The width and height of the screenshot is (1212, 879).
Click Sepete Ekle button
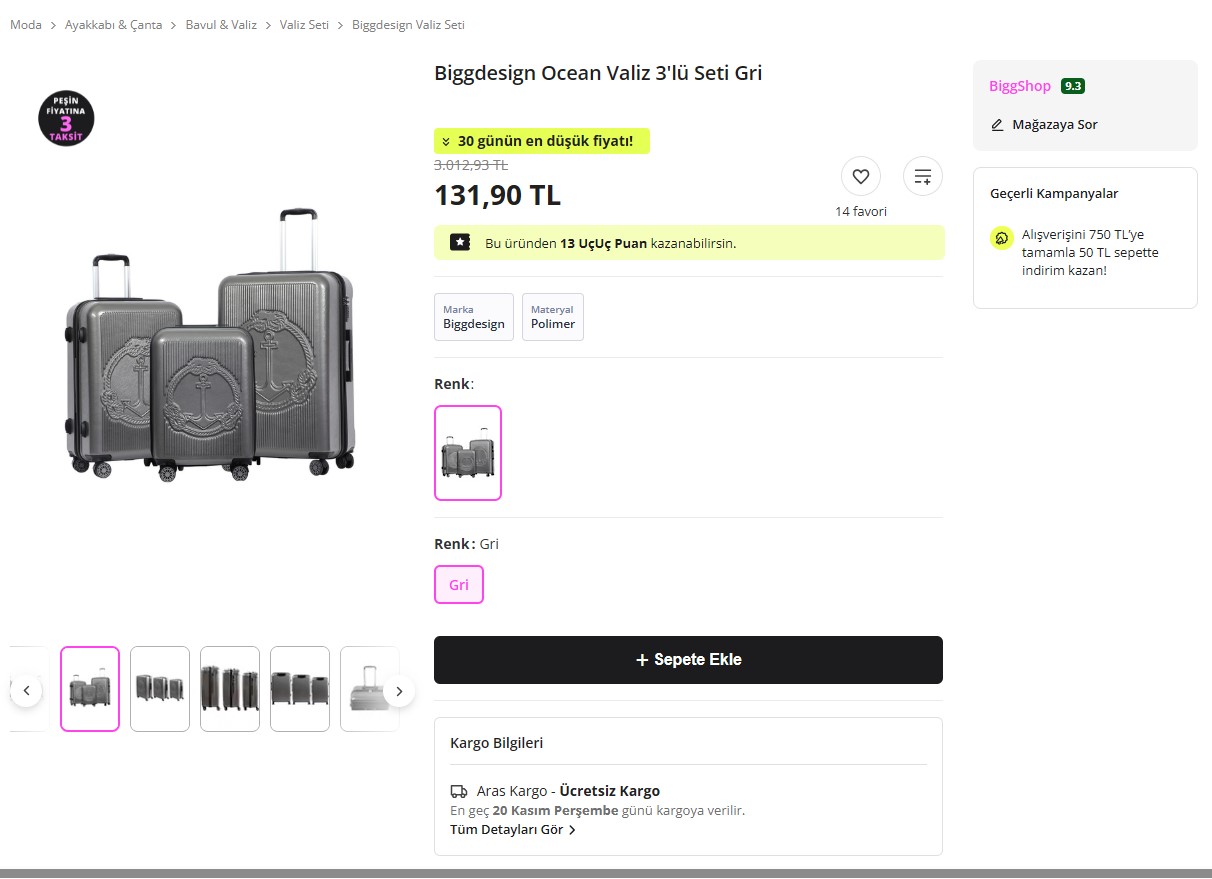pos(688,660)
